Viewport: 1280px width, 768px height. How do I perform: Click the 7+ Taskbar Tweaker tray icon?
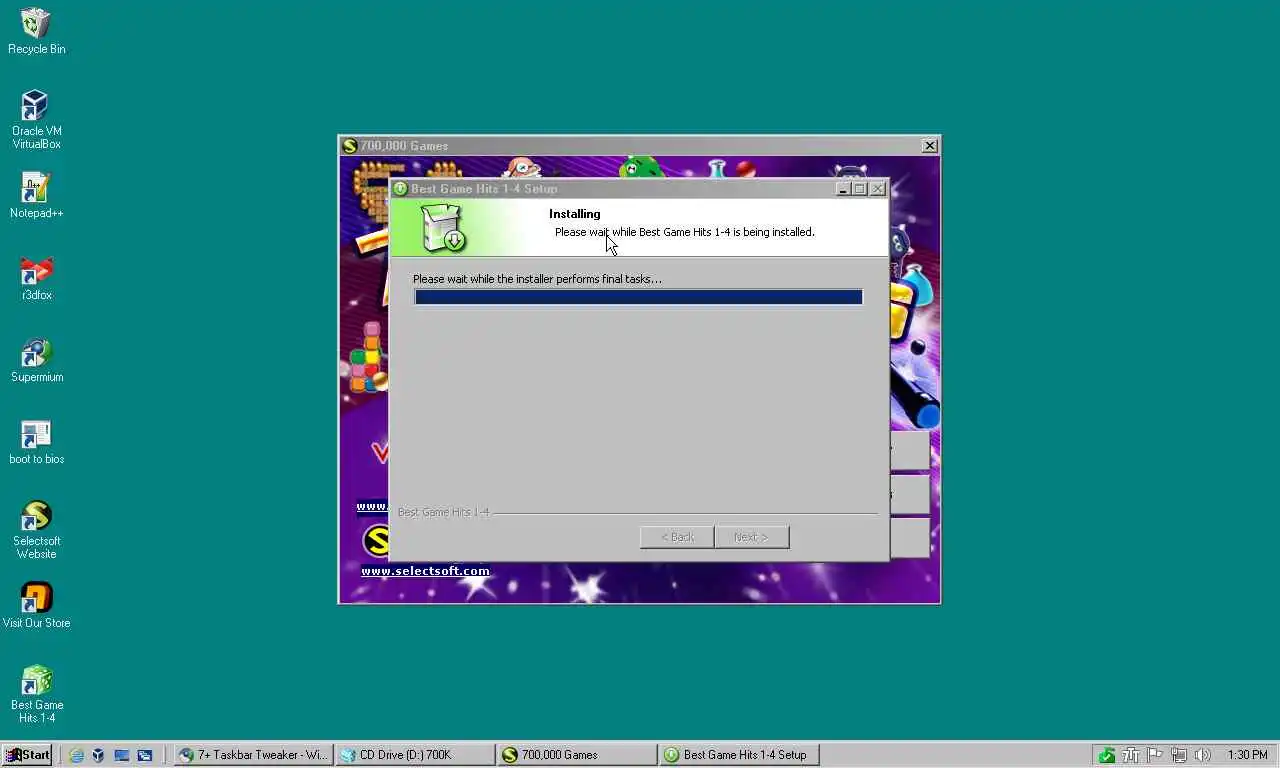pyautogui.click(x=1131, y=755)
